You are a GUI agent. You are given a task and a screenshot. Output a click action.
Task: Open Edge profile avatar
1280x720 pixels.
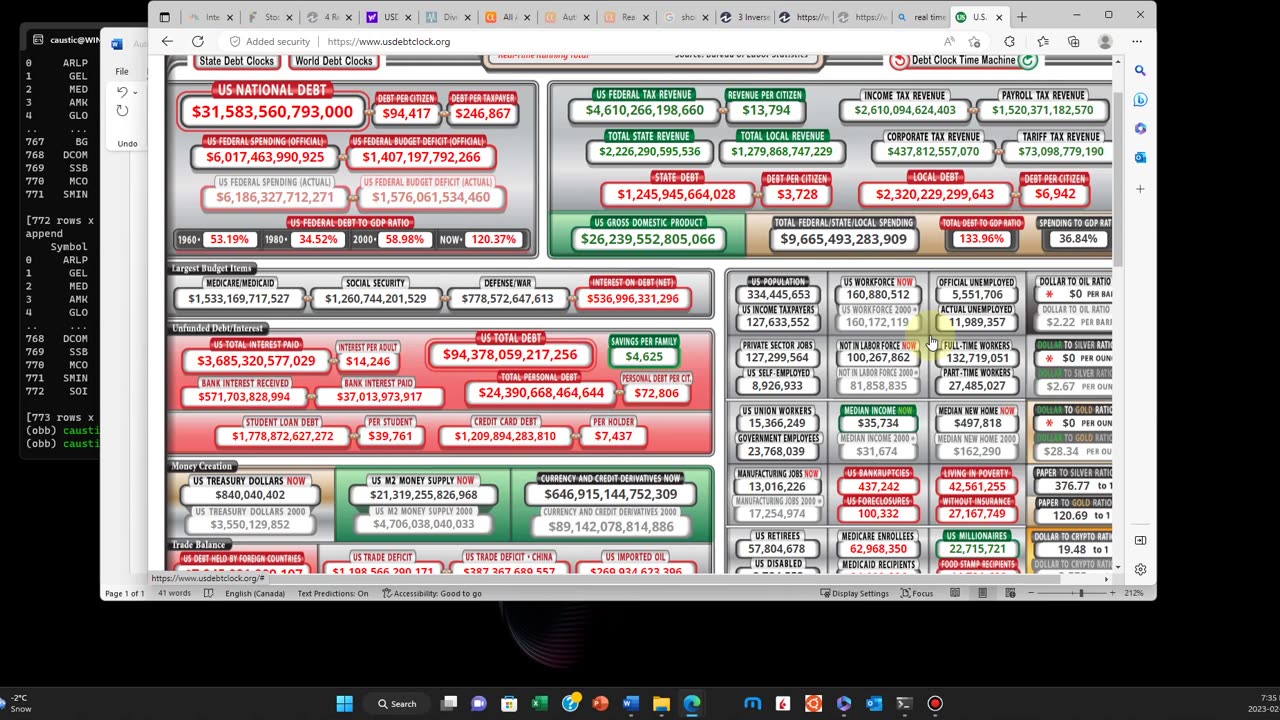tap(1105, 42)
